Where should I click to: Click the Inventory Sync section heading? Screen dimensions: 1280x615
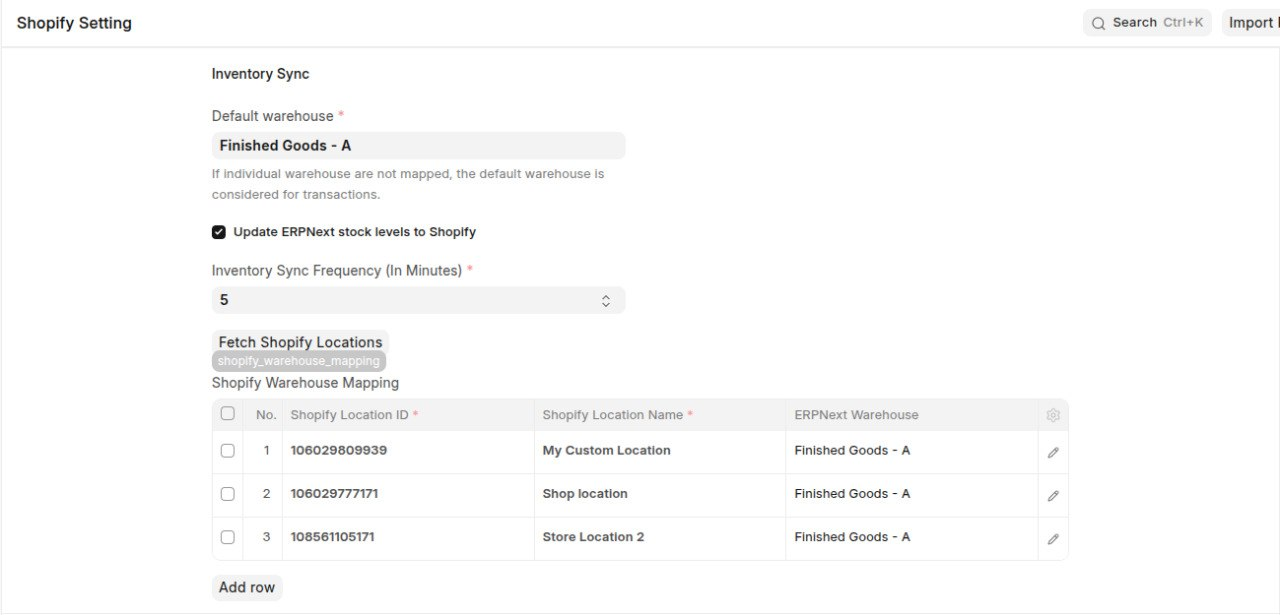point(260,74)
